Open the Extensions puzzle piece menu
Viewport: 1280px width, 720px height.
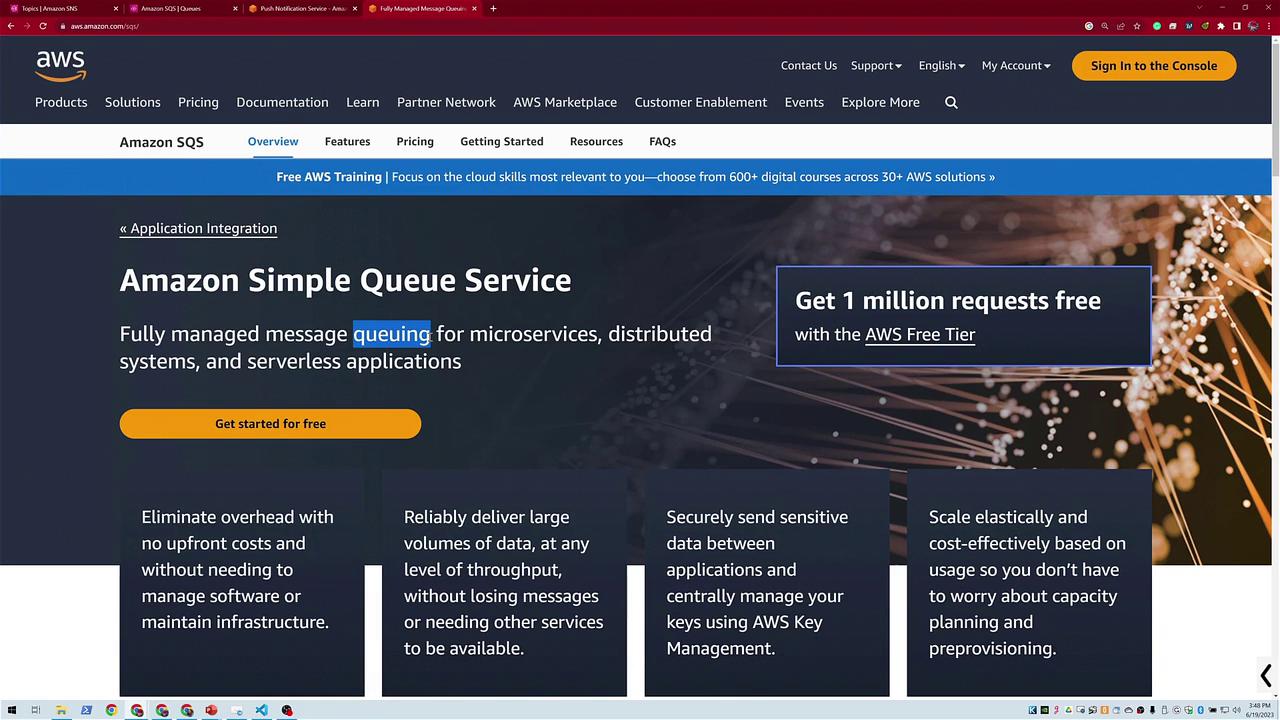1221,26
